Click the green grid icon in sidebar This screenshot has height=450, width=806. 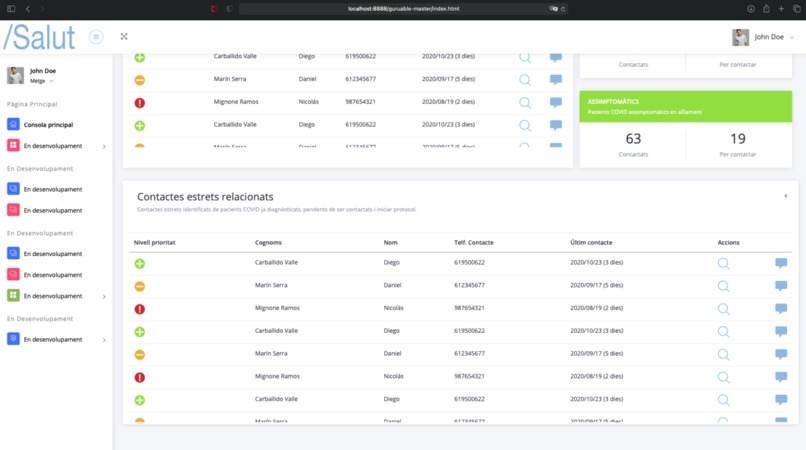click(x=13, y=295)
